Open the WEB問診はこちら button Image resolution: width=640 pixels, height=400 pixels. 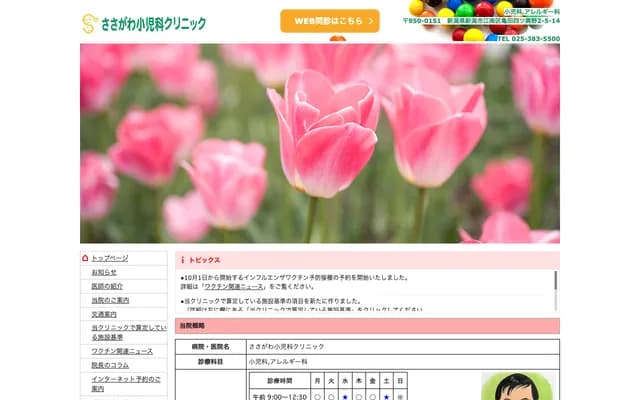click(329, 21)
